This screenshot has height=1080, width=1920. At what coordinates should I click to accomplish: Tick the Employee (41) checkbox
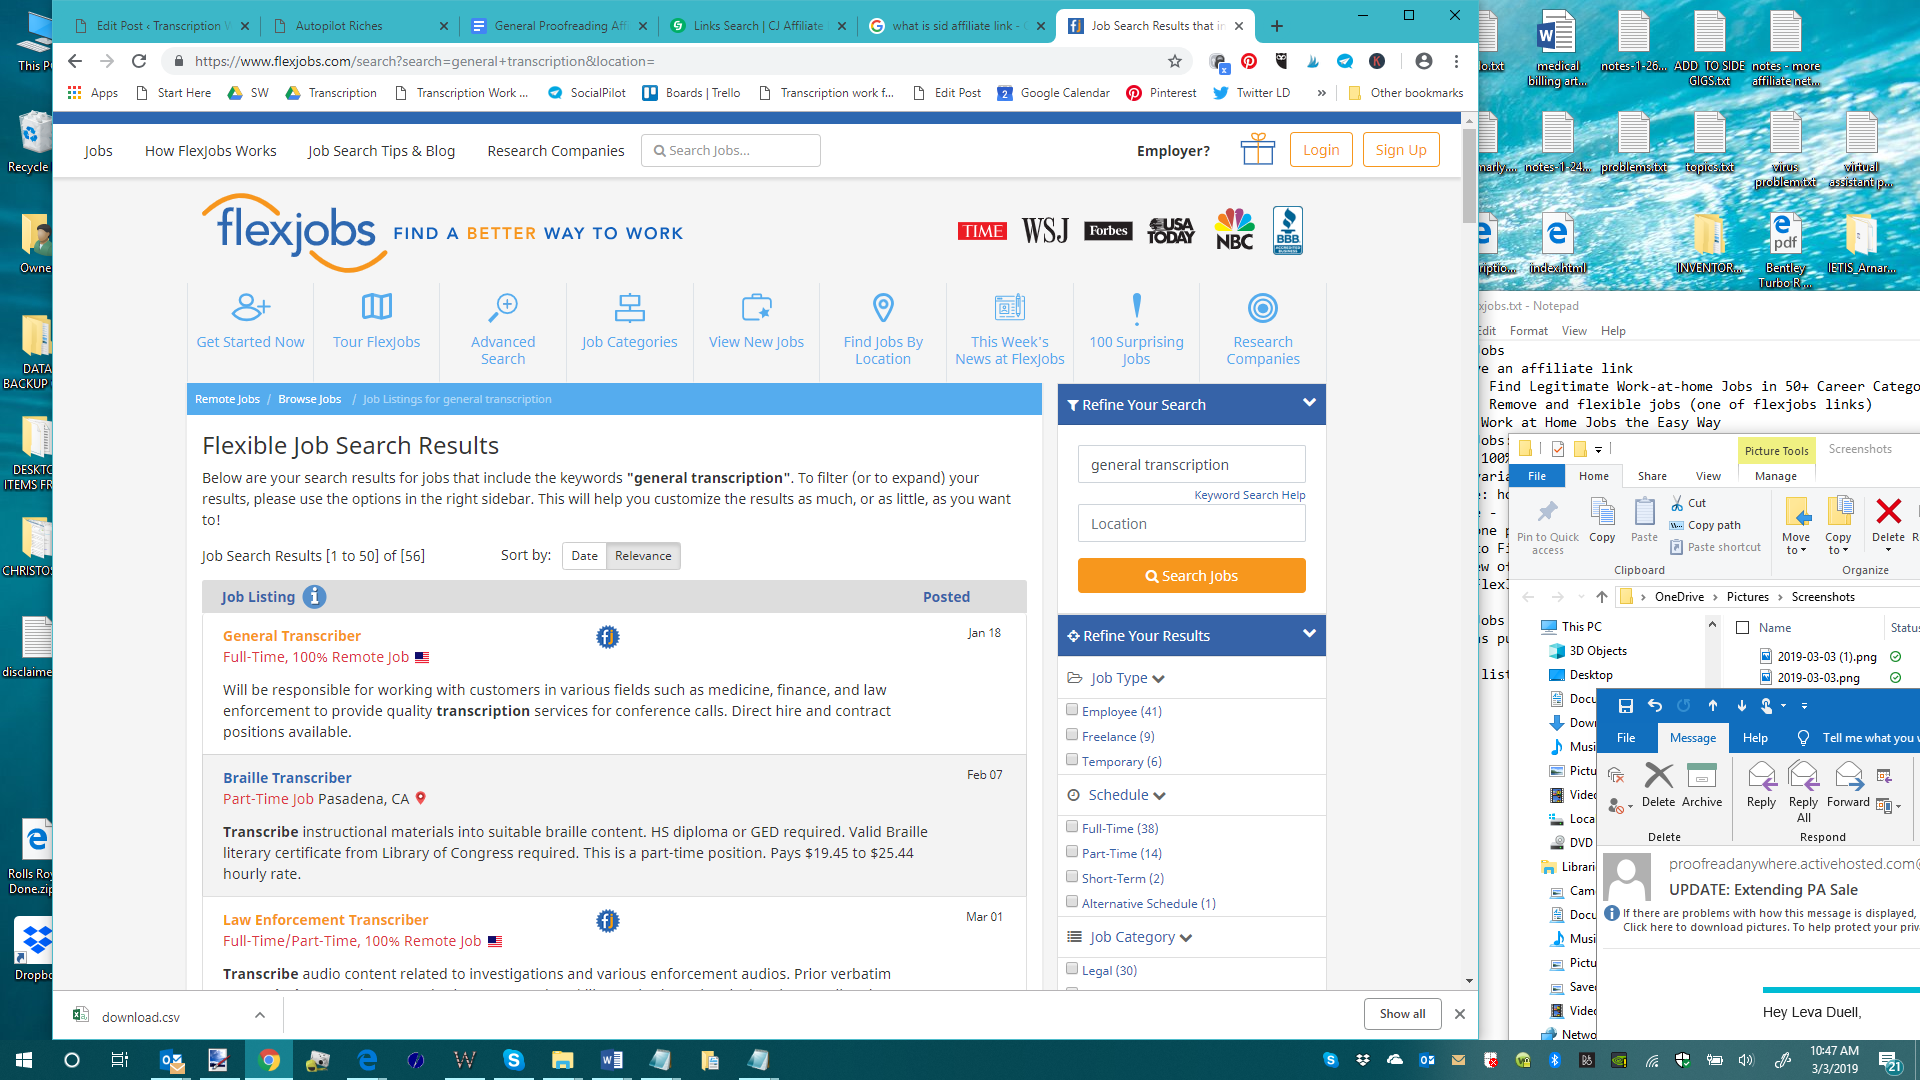click(1072, 710)
